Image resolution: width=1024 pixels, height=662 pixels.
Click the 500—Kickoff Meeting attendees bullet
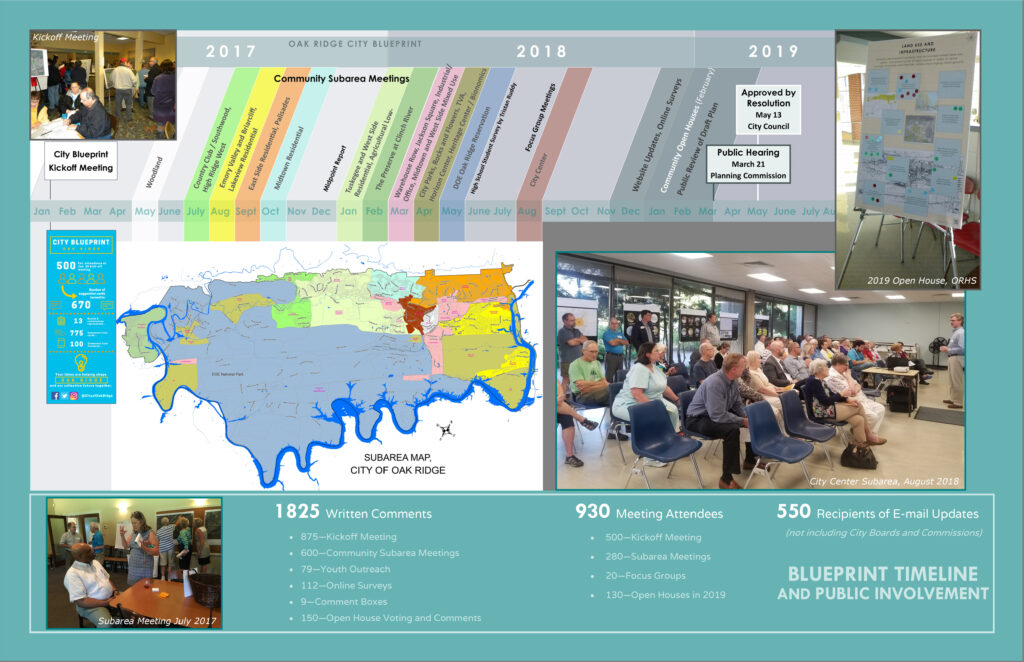pyautogui.click(x=653, y=537)
